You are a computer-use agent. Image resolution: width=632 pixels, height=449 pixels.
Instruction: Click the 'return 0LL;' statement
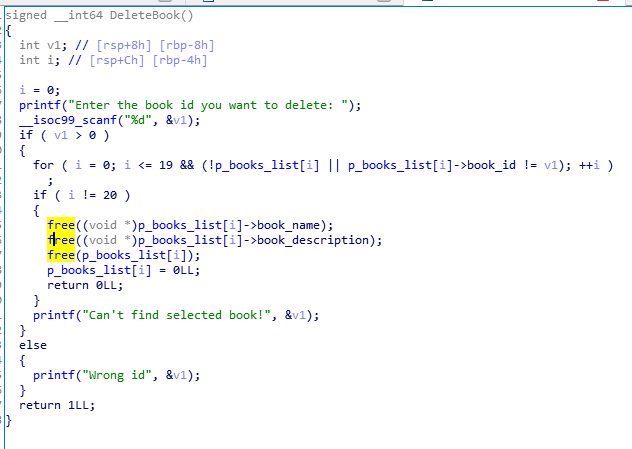[85, 285]
